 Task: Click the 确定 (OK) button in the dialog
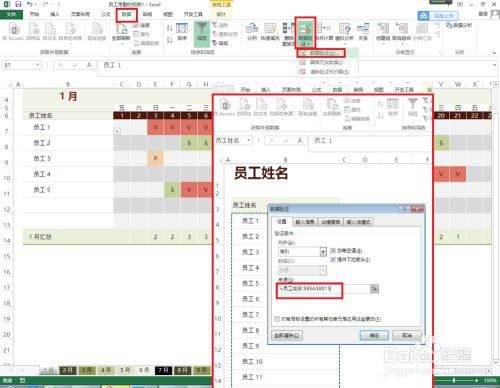[x=374, y=335]
